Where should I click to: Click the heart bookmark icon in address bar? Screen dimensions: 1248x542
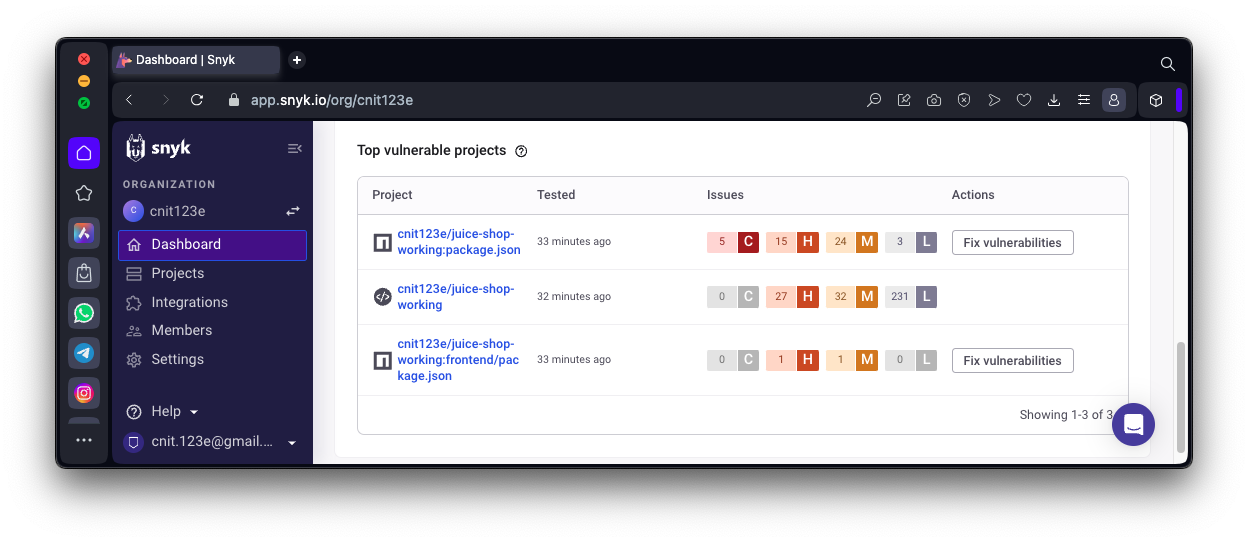pos(1023,100)
